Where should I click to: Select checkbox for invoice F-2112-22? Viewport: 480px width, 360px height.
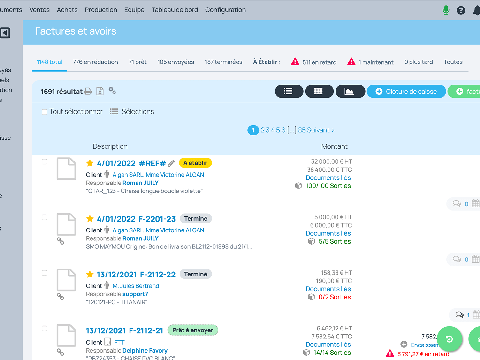click(x=44, y=273)
